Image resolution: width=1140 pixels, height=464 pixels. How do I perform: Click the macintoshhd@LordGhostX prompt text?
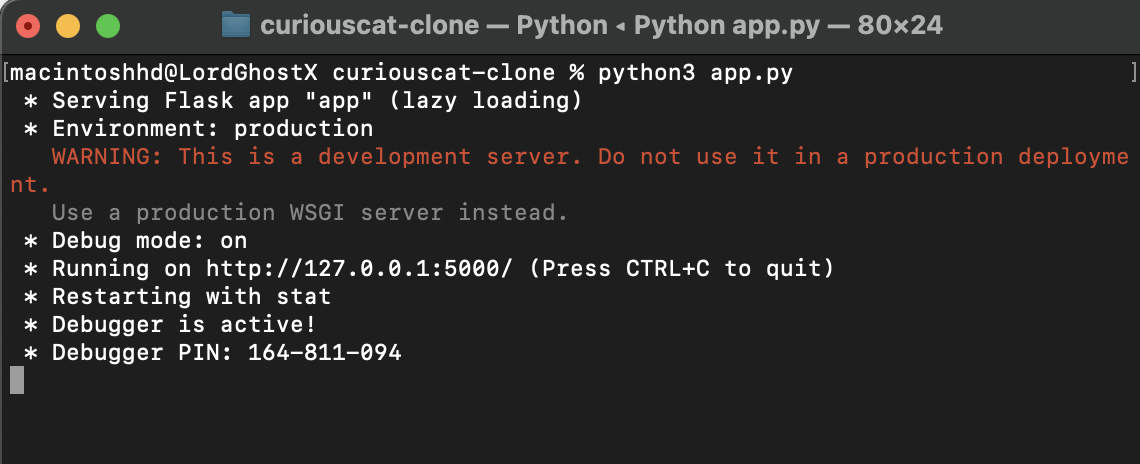pyautogui.click(x=164, y=73)
